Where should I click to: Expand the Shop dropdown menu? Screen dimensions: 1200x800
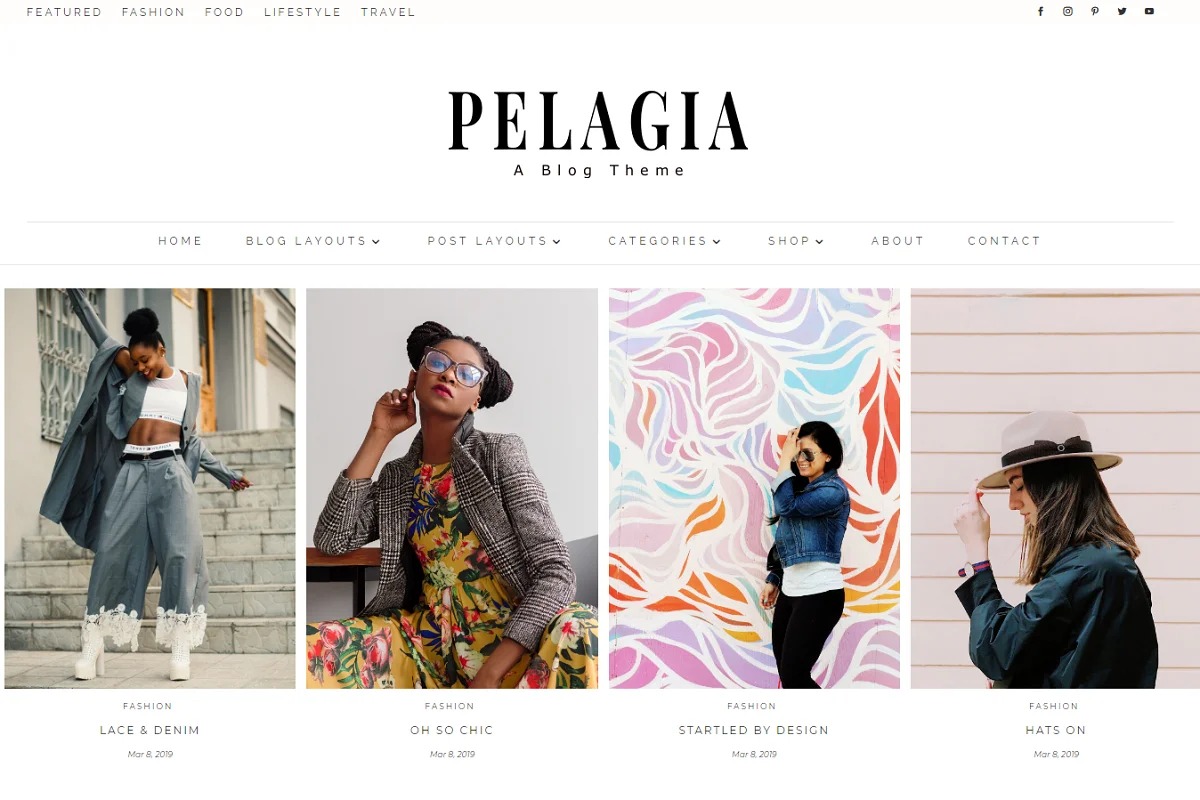[796, 241]
